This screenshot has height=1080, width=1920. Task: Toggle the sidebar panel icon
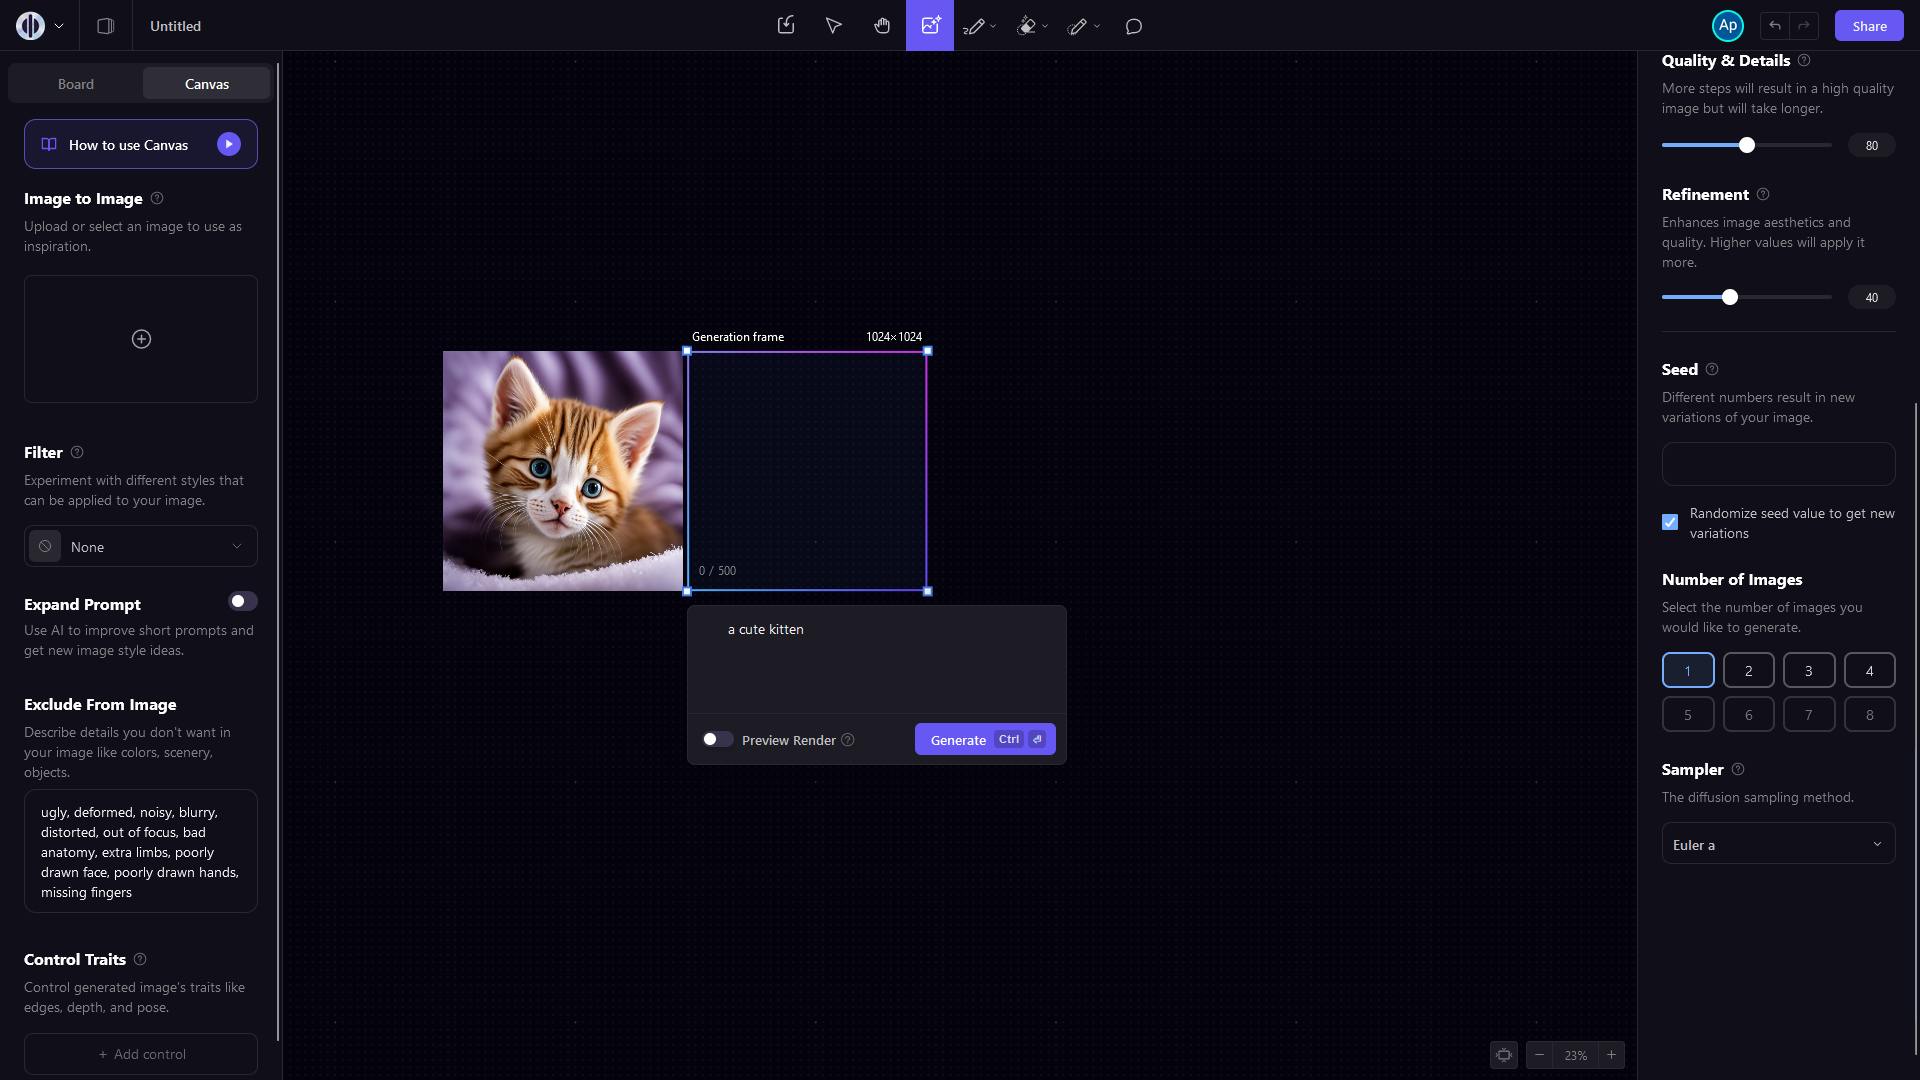click(105, 26)
